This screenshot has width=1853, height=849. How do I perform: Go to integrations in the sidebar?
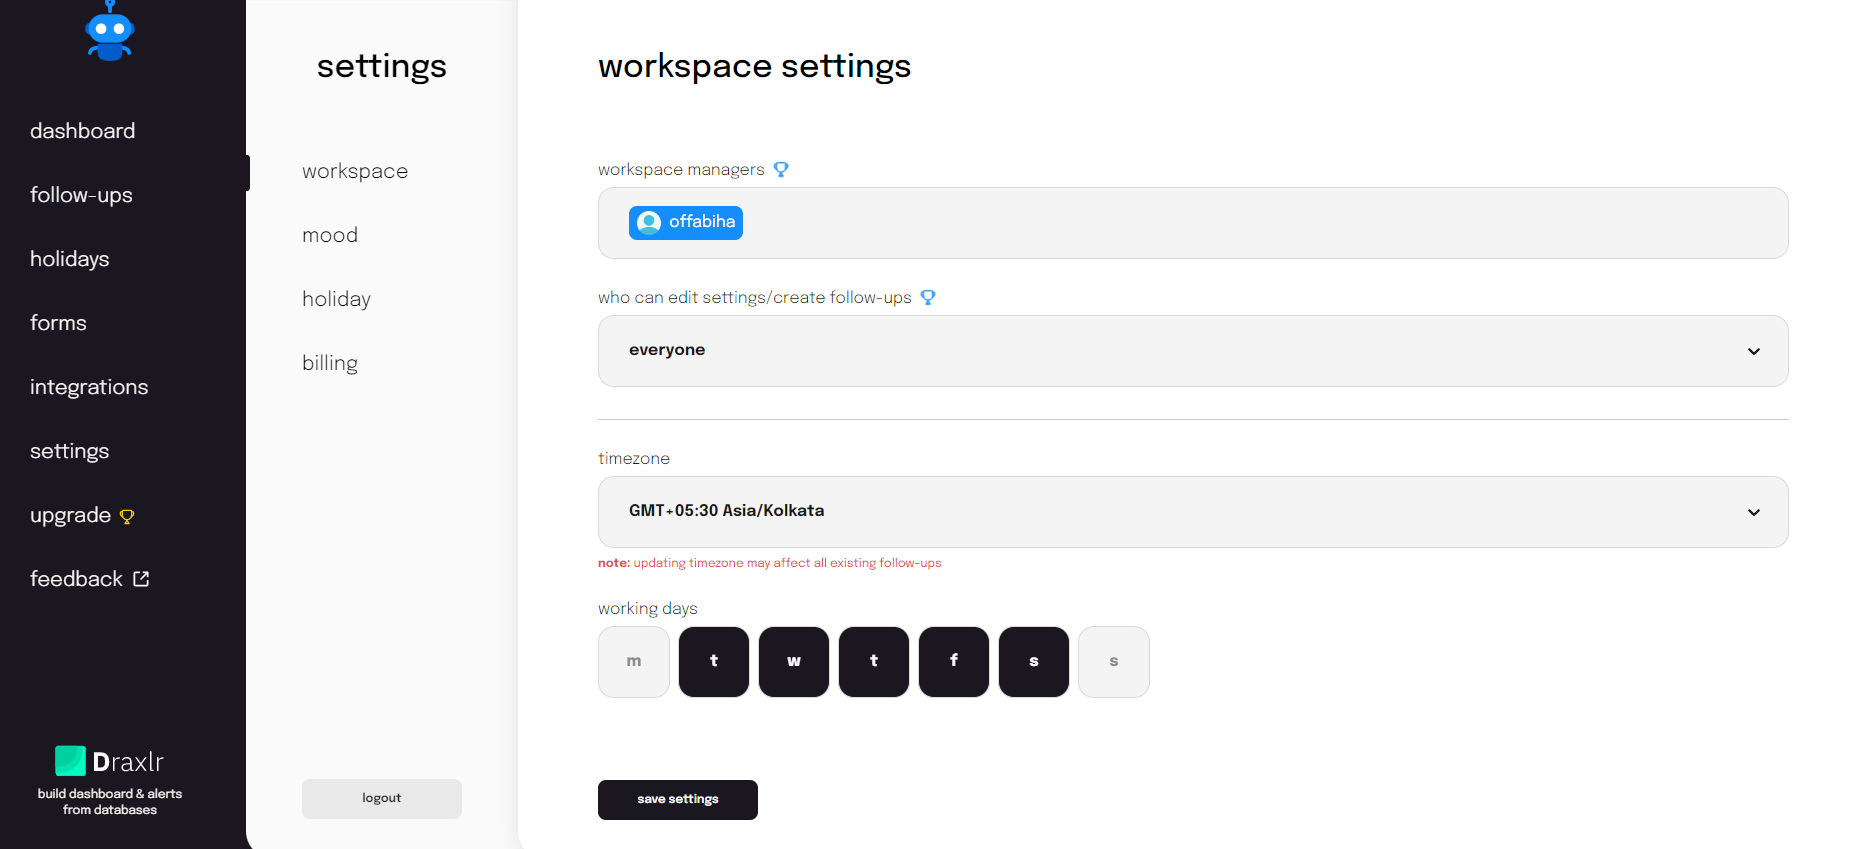click(x=89, y=387)
